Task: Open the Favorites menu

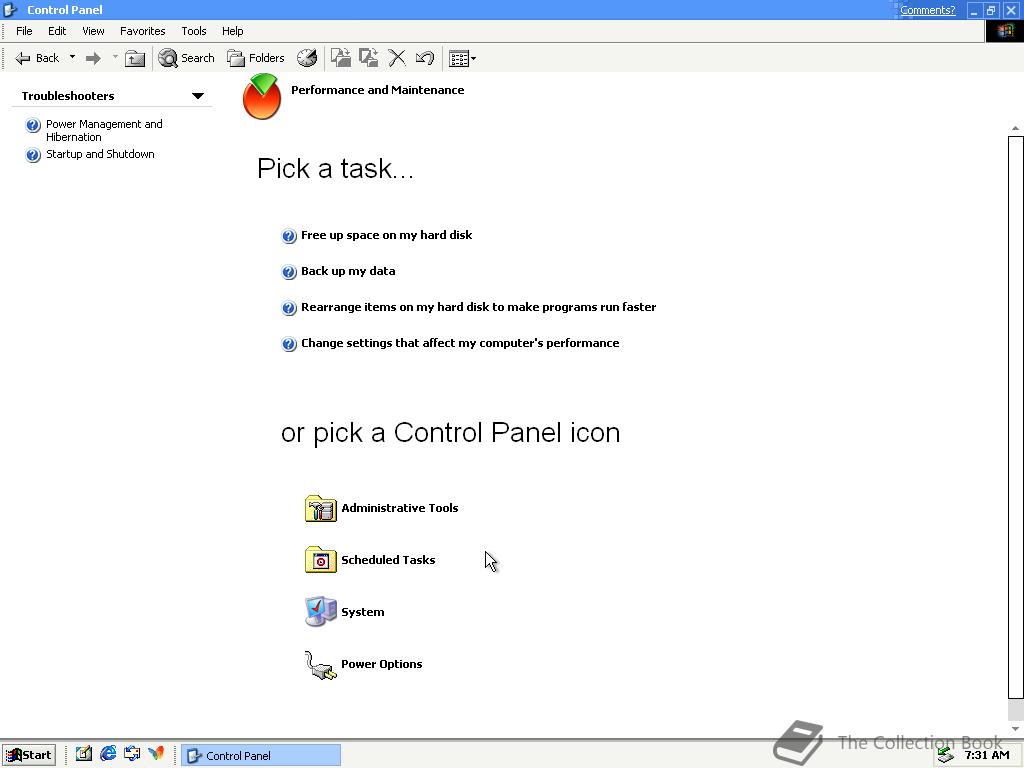Action: click(x=142, y=31)
